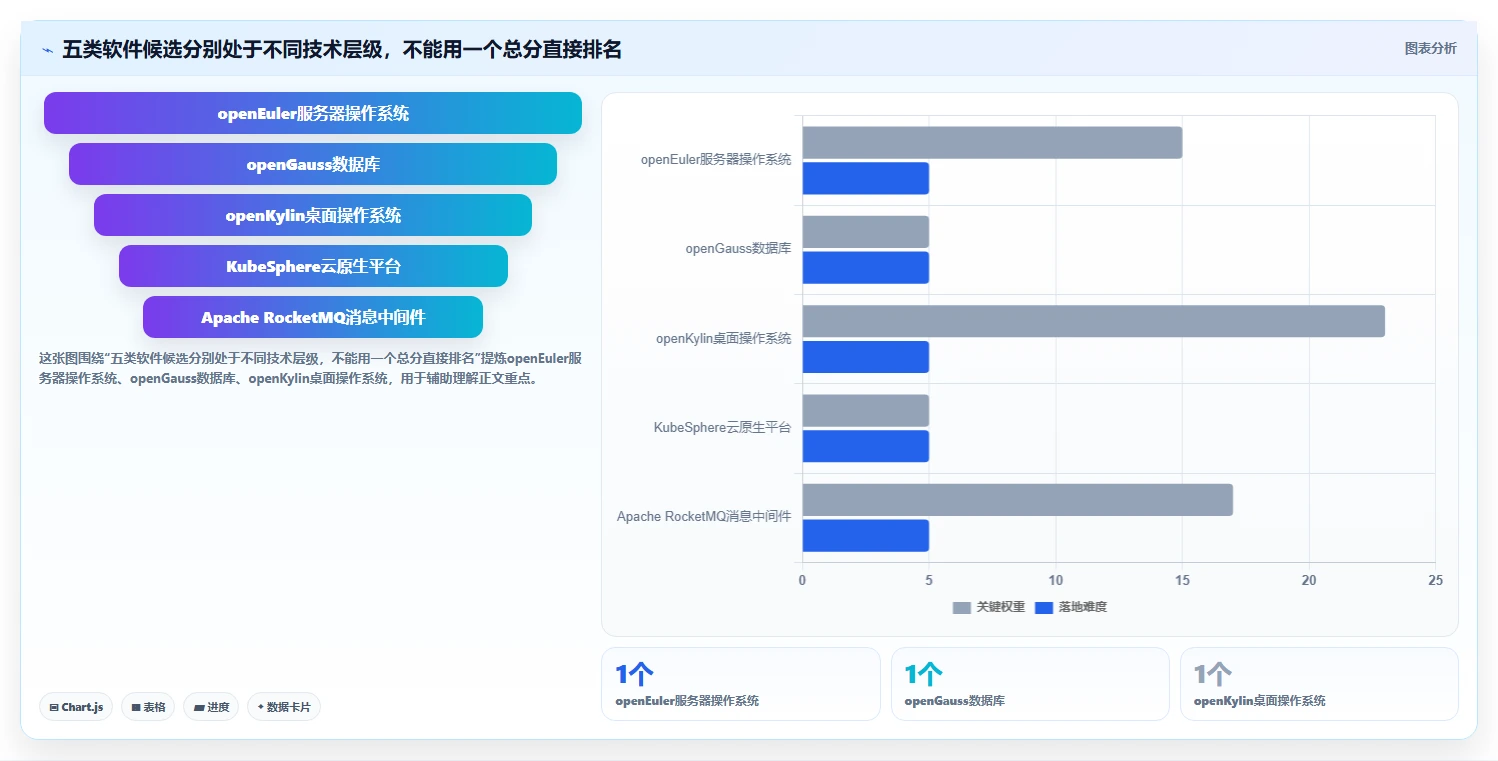Click y-axis label Apache RocketMQ消息中间件
This screenshot has height=761, width=1498.
704,516
